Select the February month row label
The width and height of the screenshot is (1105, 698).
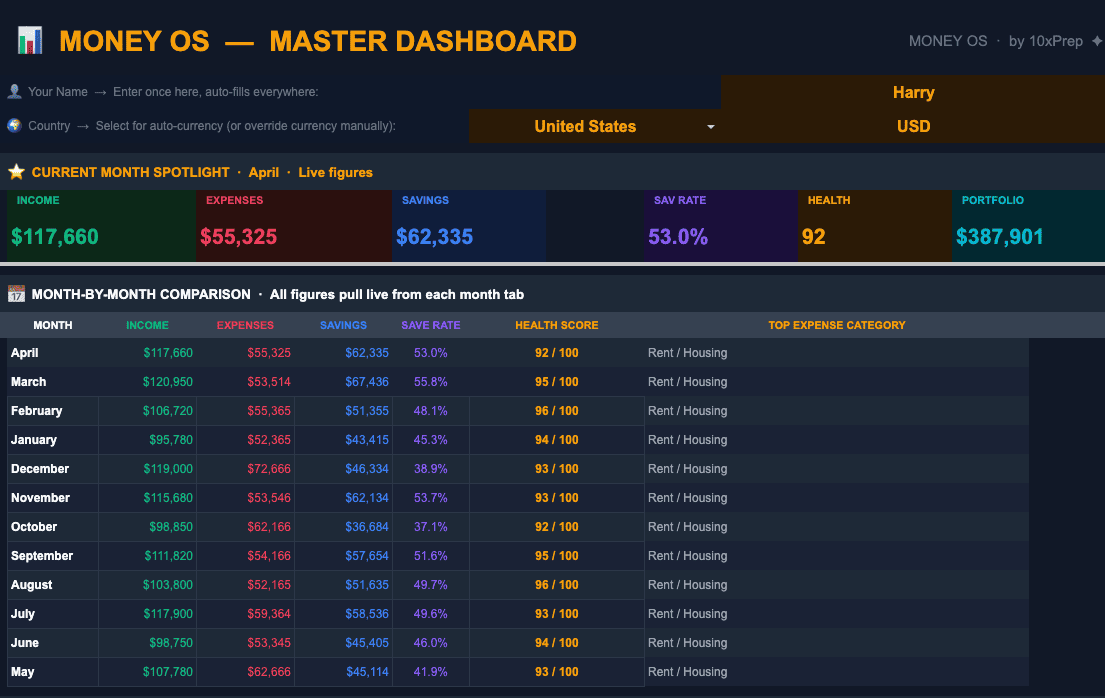click(37, 410)
